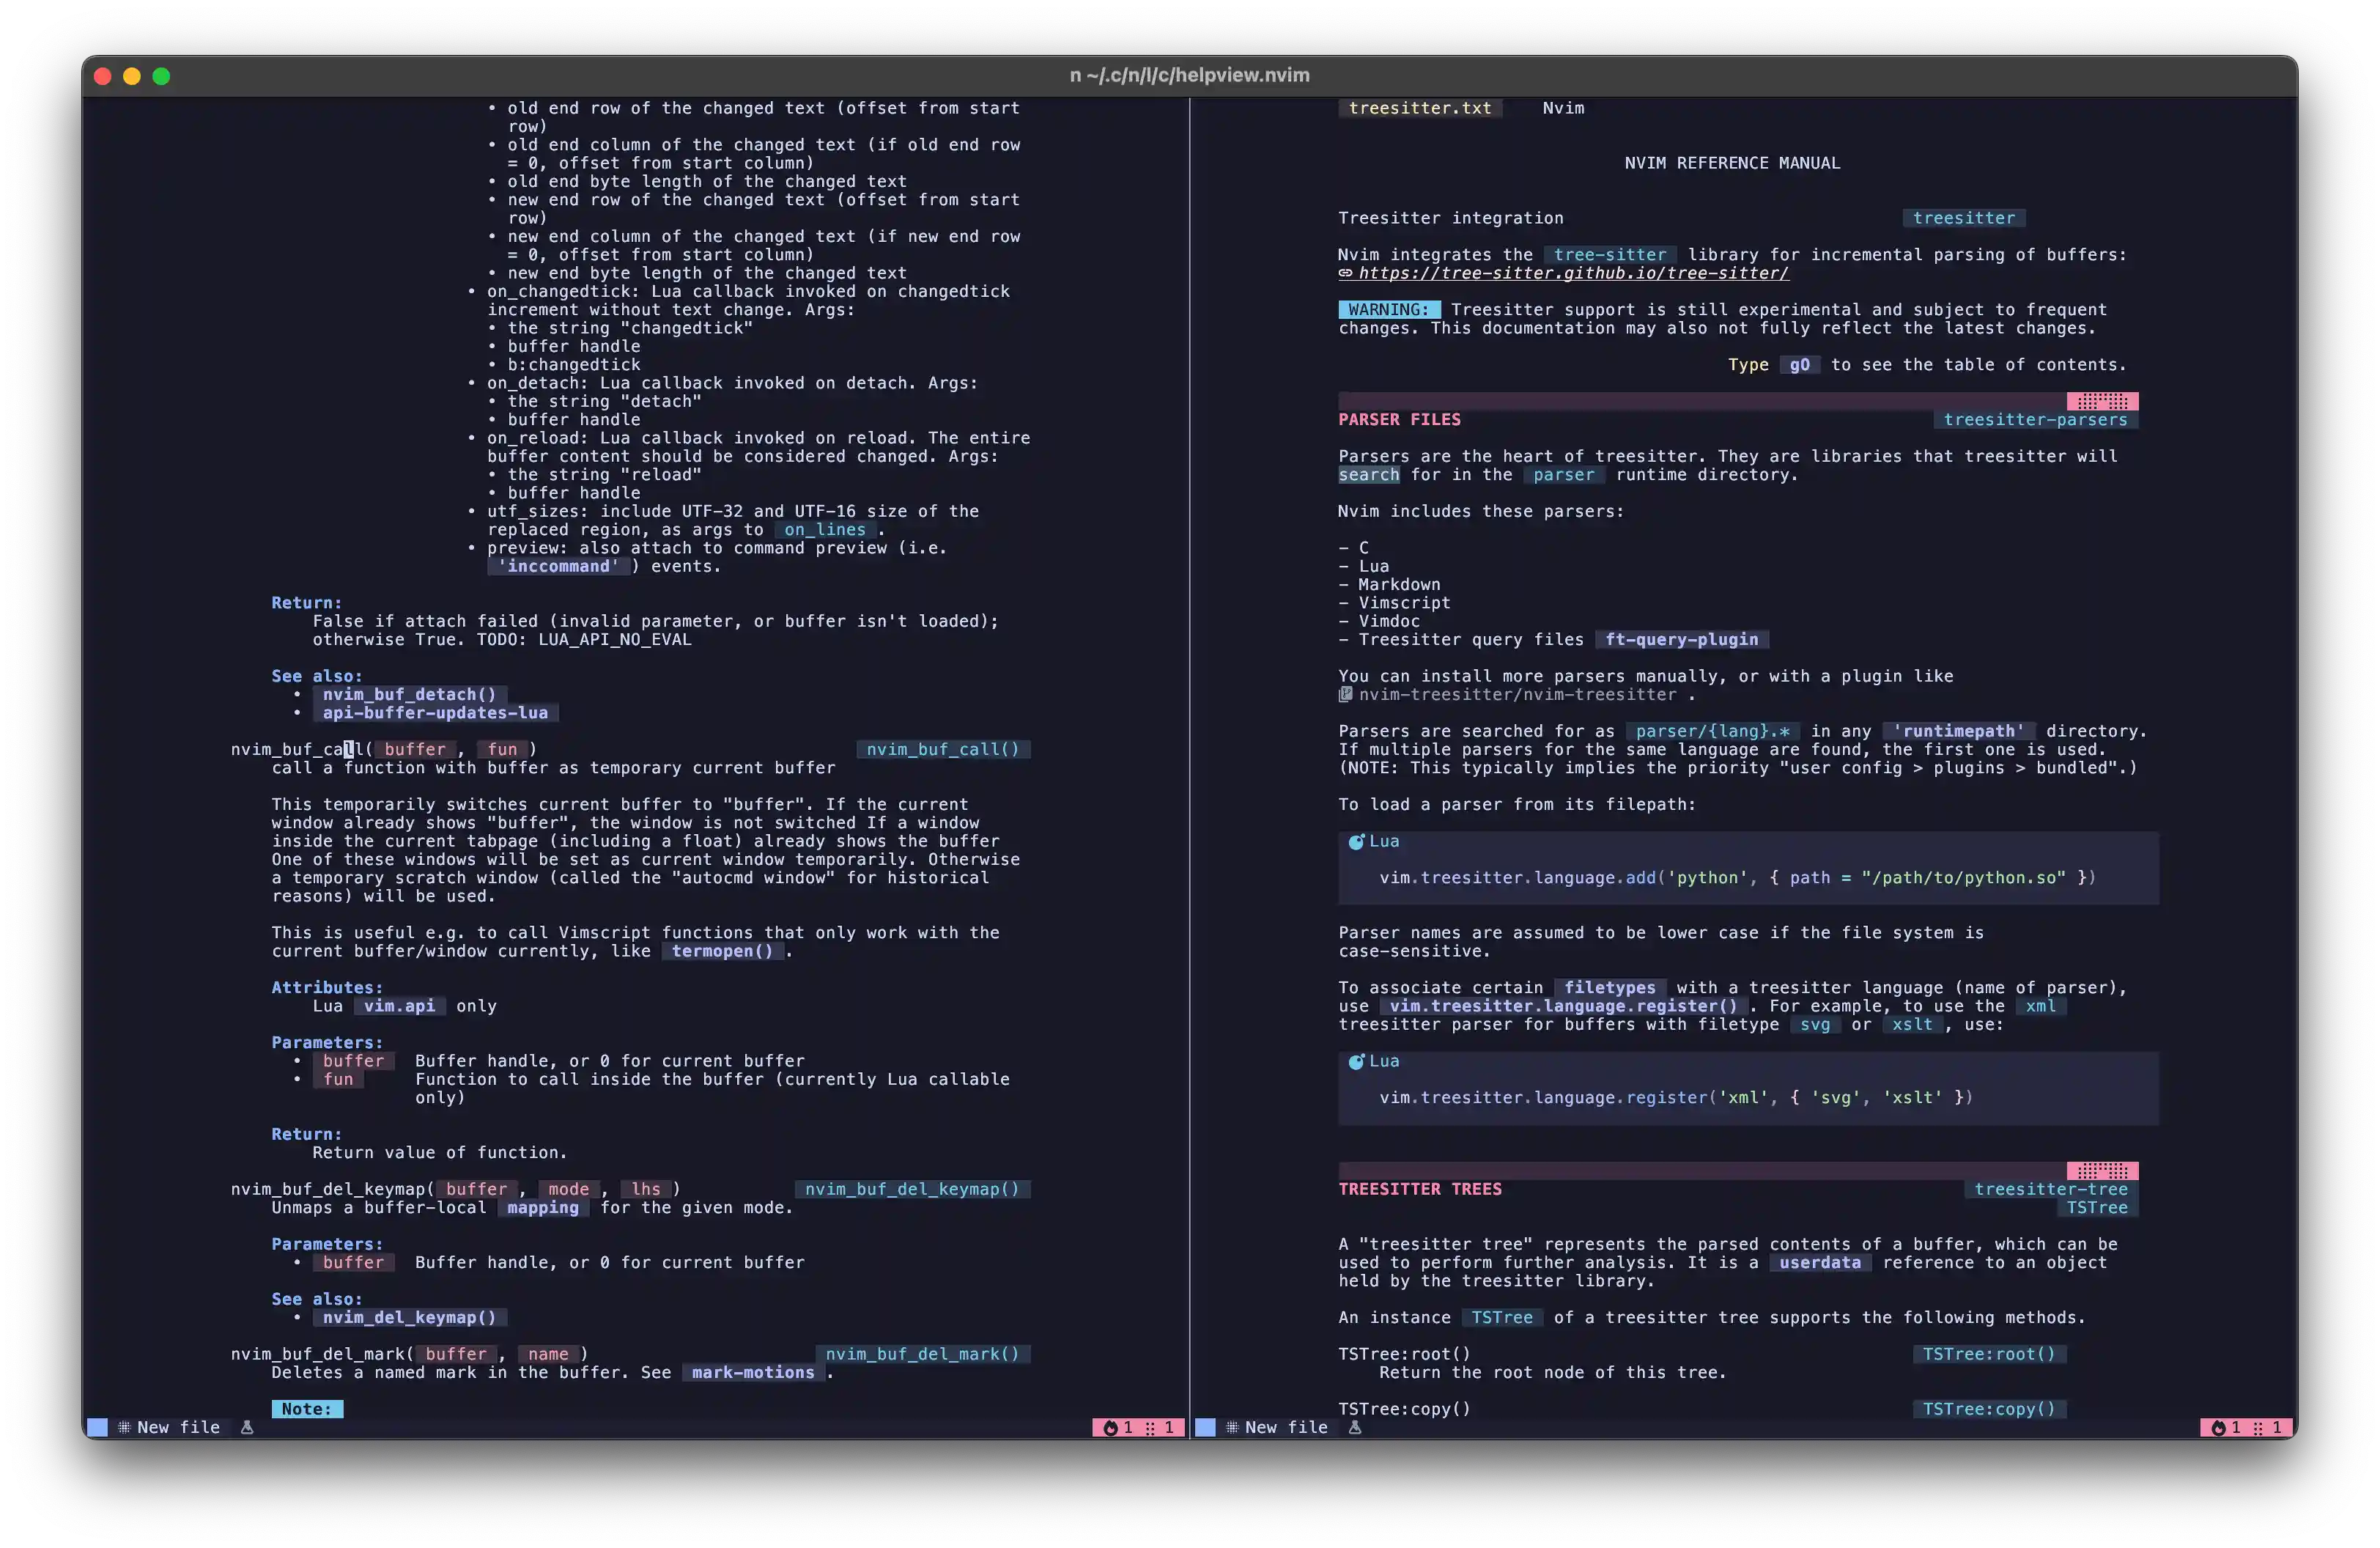Open the tree-sitter.github.io hyperlink
The width and height of the screenshot is (2380, 1548).
(x=1573, y=273)
